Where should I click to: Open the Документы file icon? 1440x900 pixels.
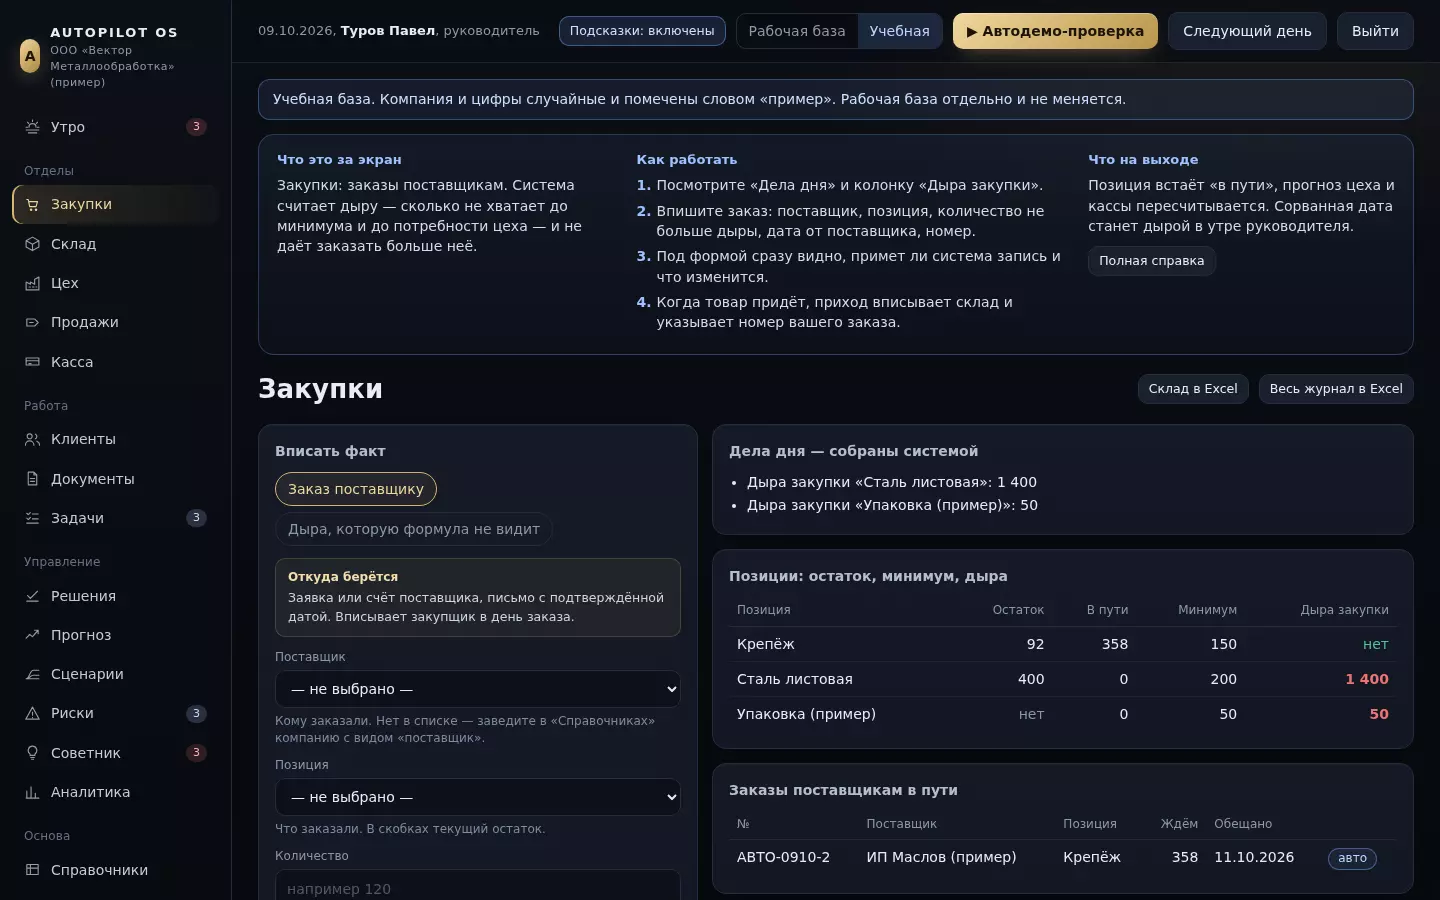click(x=32, y=479)
